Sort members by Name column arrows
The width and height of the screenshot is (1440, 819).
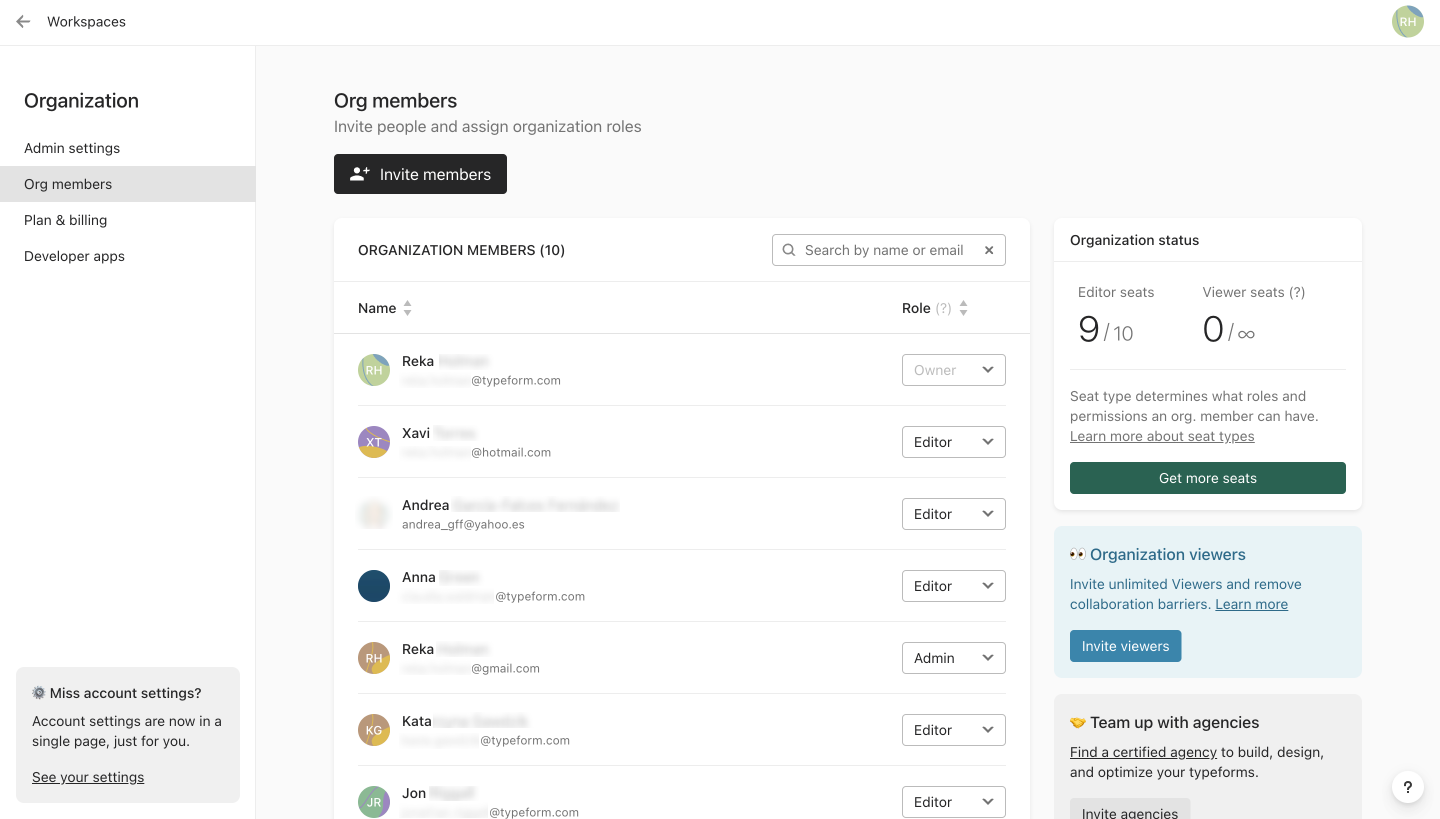(407, 309)
